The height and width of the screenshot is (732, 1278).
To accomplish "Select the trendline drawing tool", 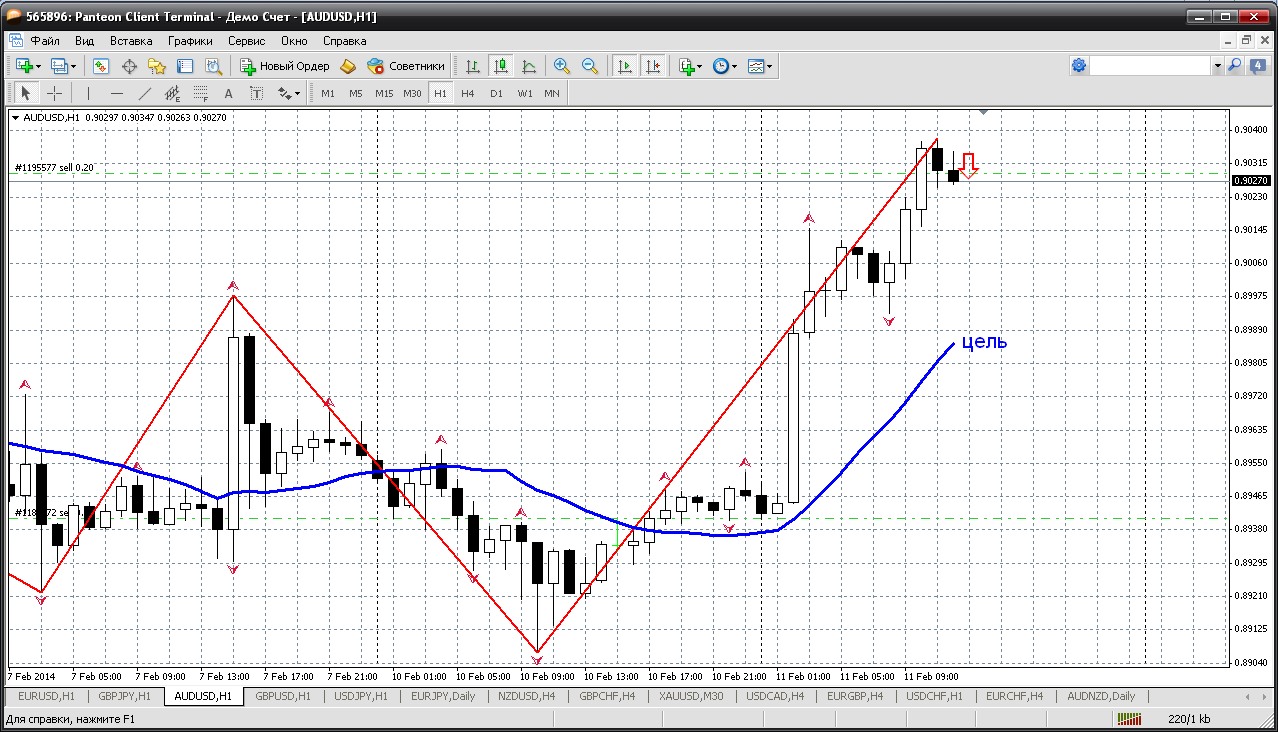I will (144, 93).
